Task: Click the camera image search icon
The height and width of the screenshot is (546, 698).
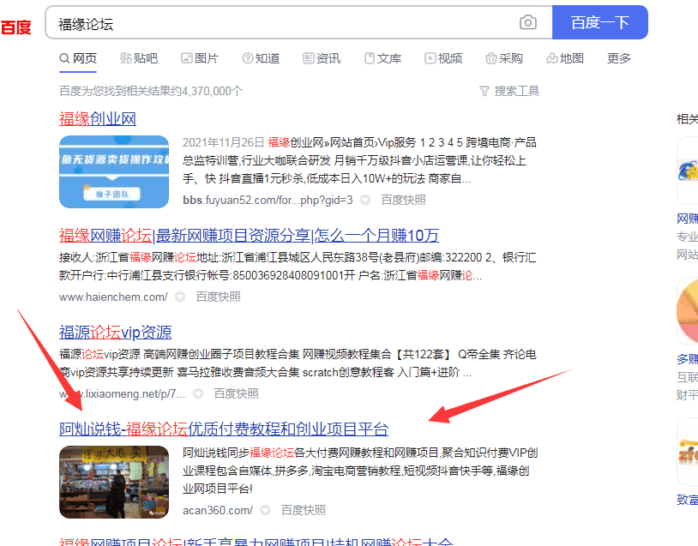Action: 528,22
